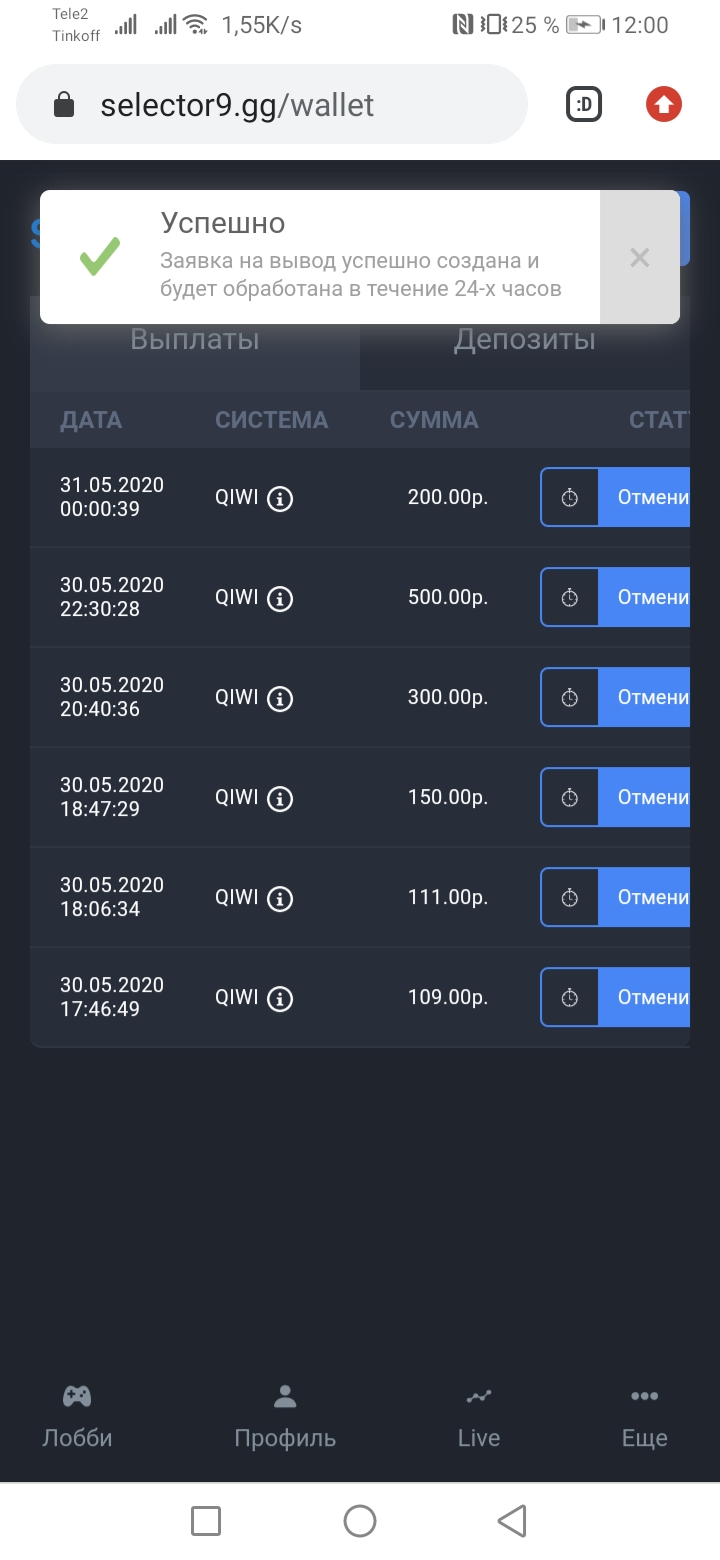Open browser tab switcher icon
Viewport: 720px width, 1560px height.
(x=584, y=105)
